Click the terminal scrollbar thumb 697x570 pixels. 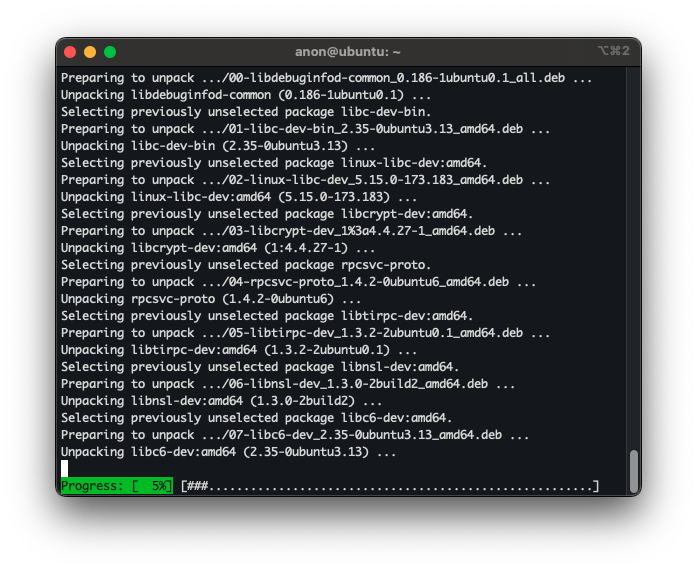pyautogui.click(x=633, y=470)
